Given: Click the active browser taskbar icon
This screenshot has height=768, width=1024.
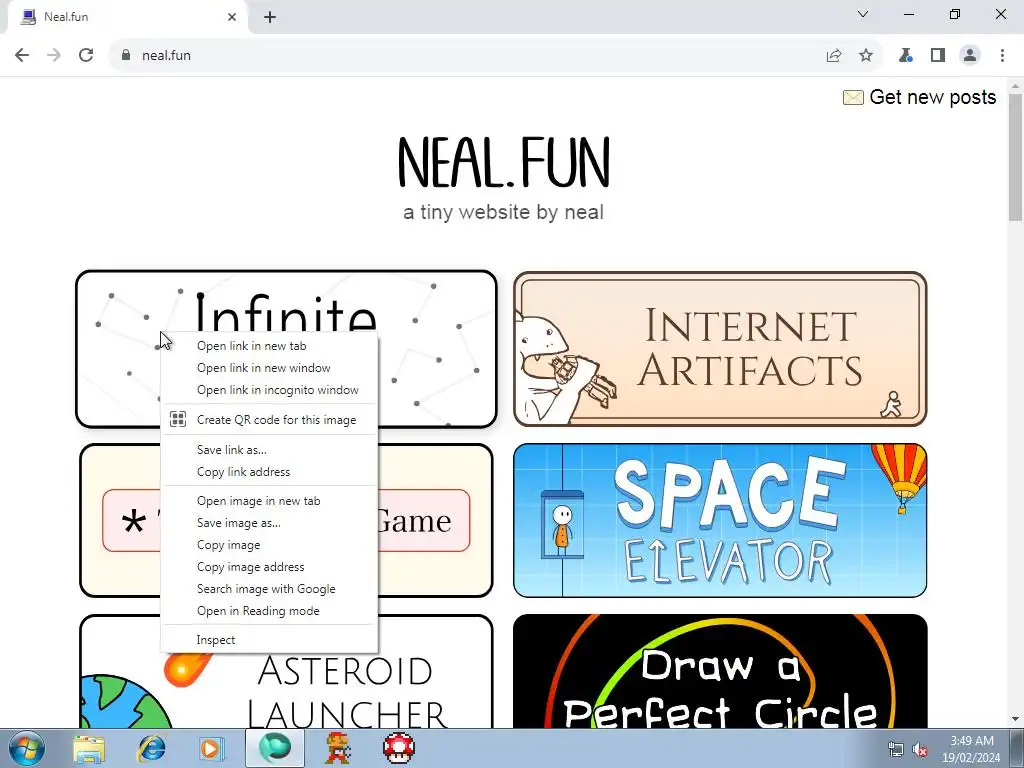Looking at the screenshot, I should [x=274, y=748].
